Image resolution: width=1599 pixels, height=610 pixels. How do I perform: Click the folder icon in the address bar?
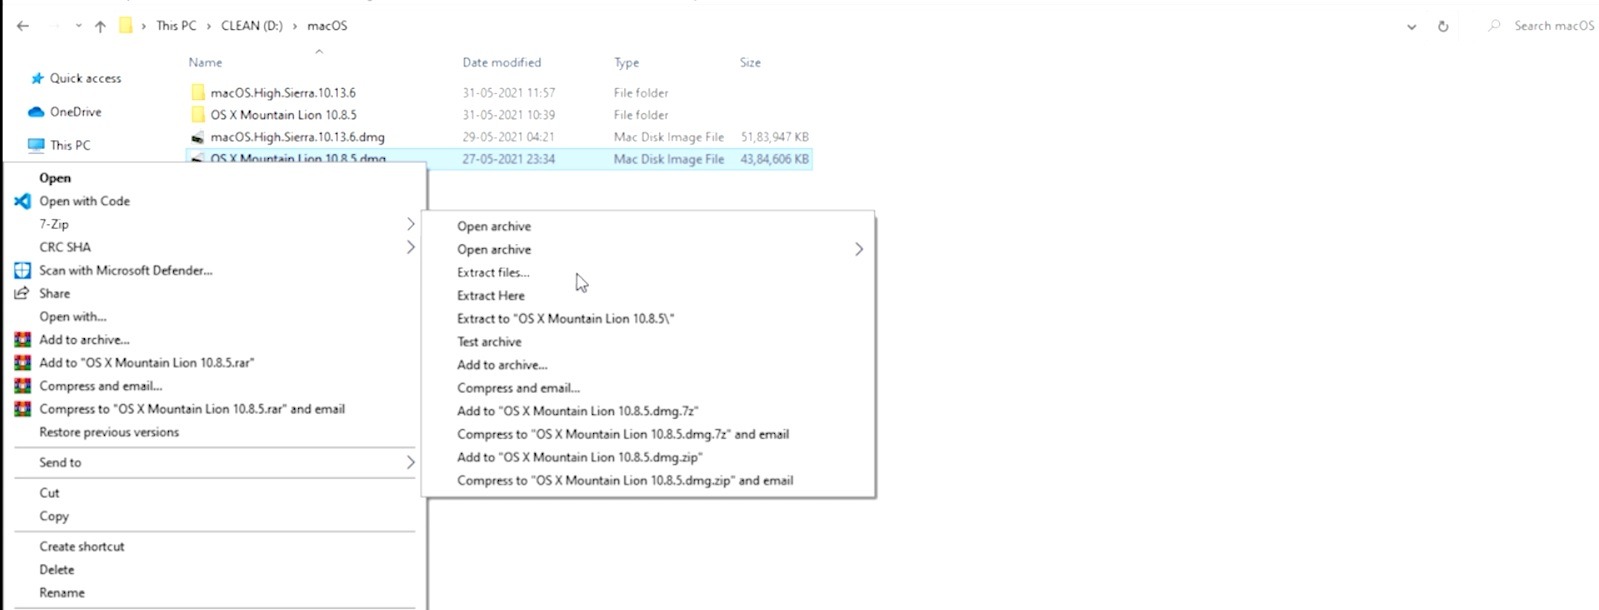[x=125, y=25]
